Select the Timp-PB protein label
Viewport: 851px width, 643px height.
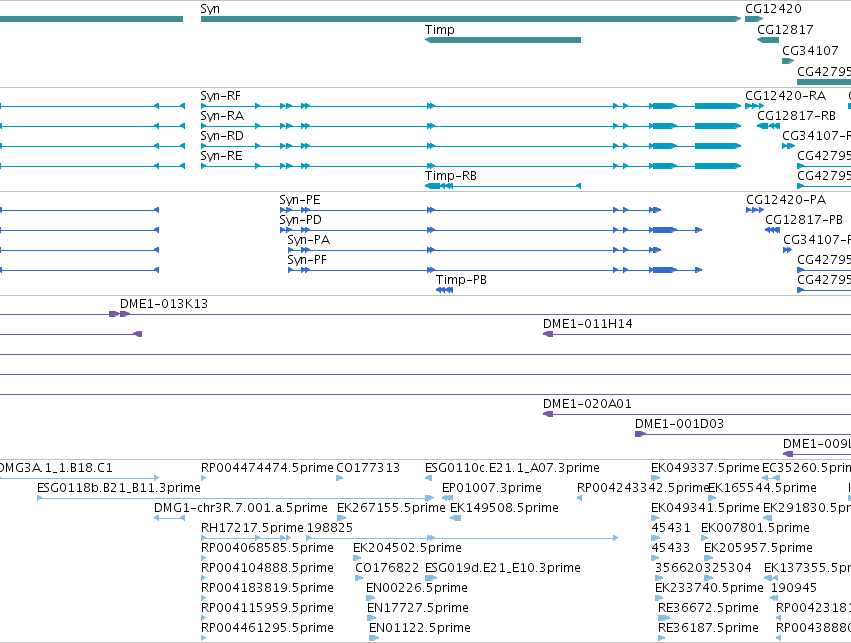(461, 280)
